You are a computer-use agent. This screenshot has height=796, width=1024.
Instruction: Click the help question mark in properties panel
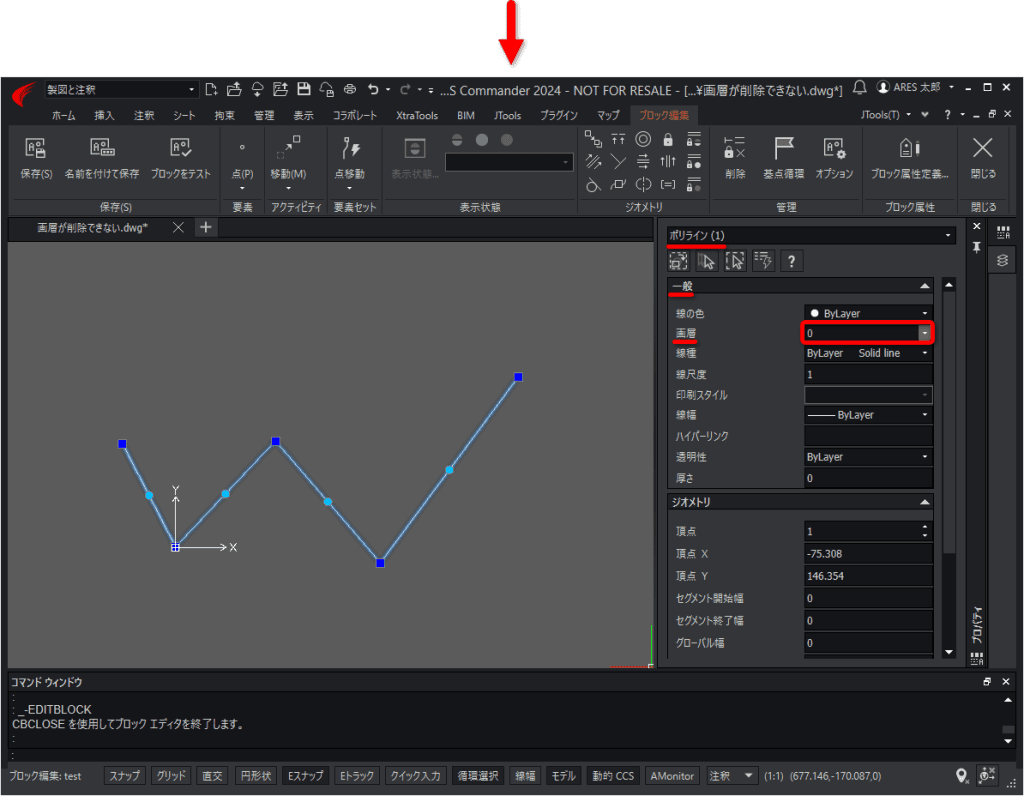791,261
